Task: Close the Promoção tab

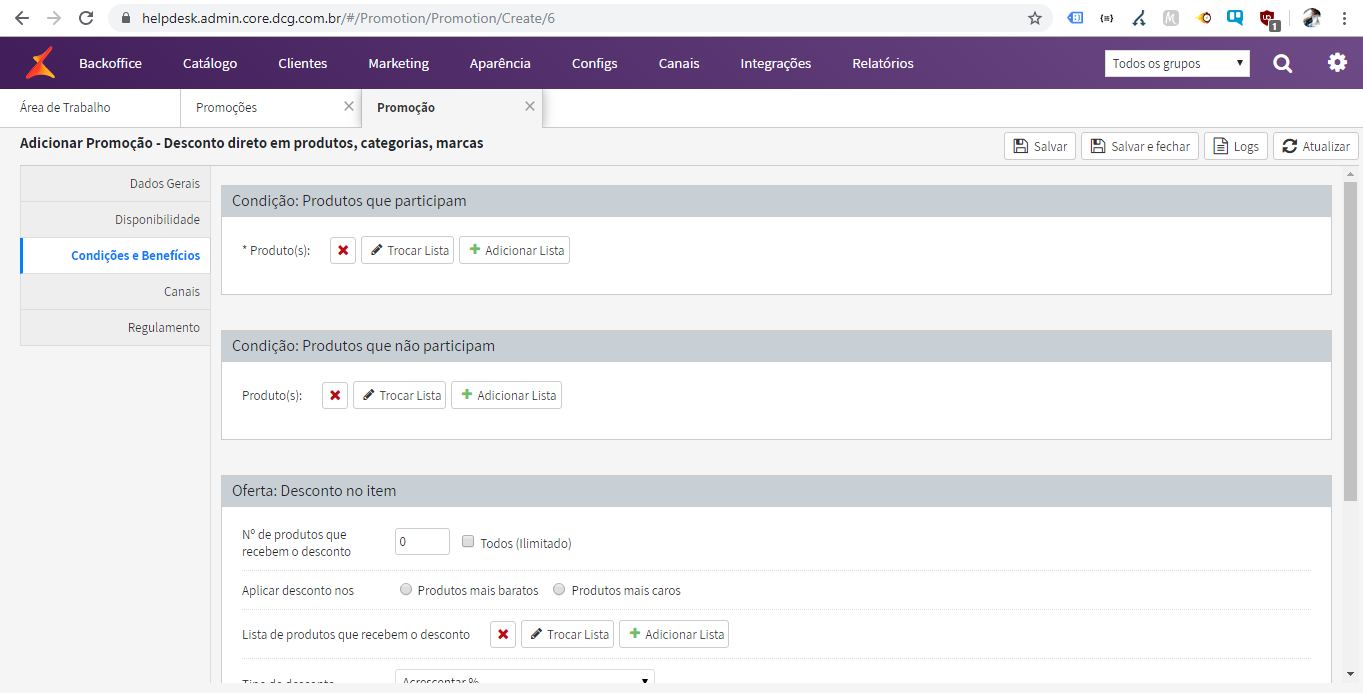Action: coord(530,106)
